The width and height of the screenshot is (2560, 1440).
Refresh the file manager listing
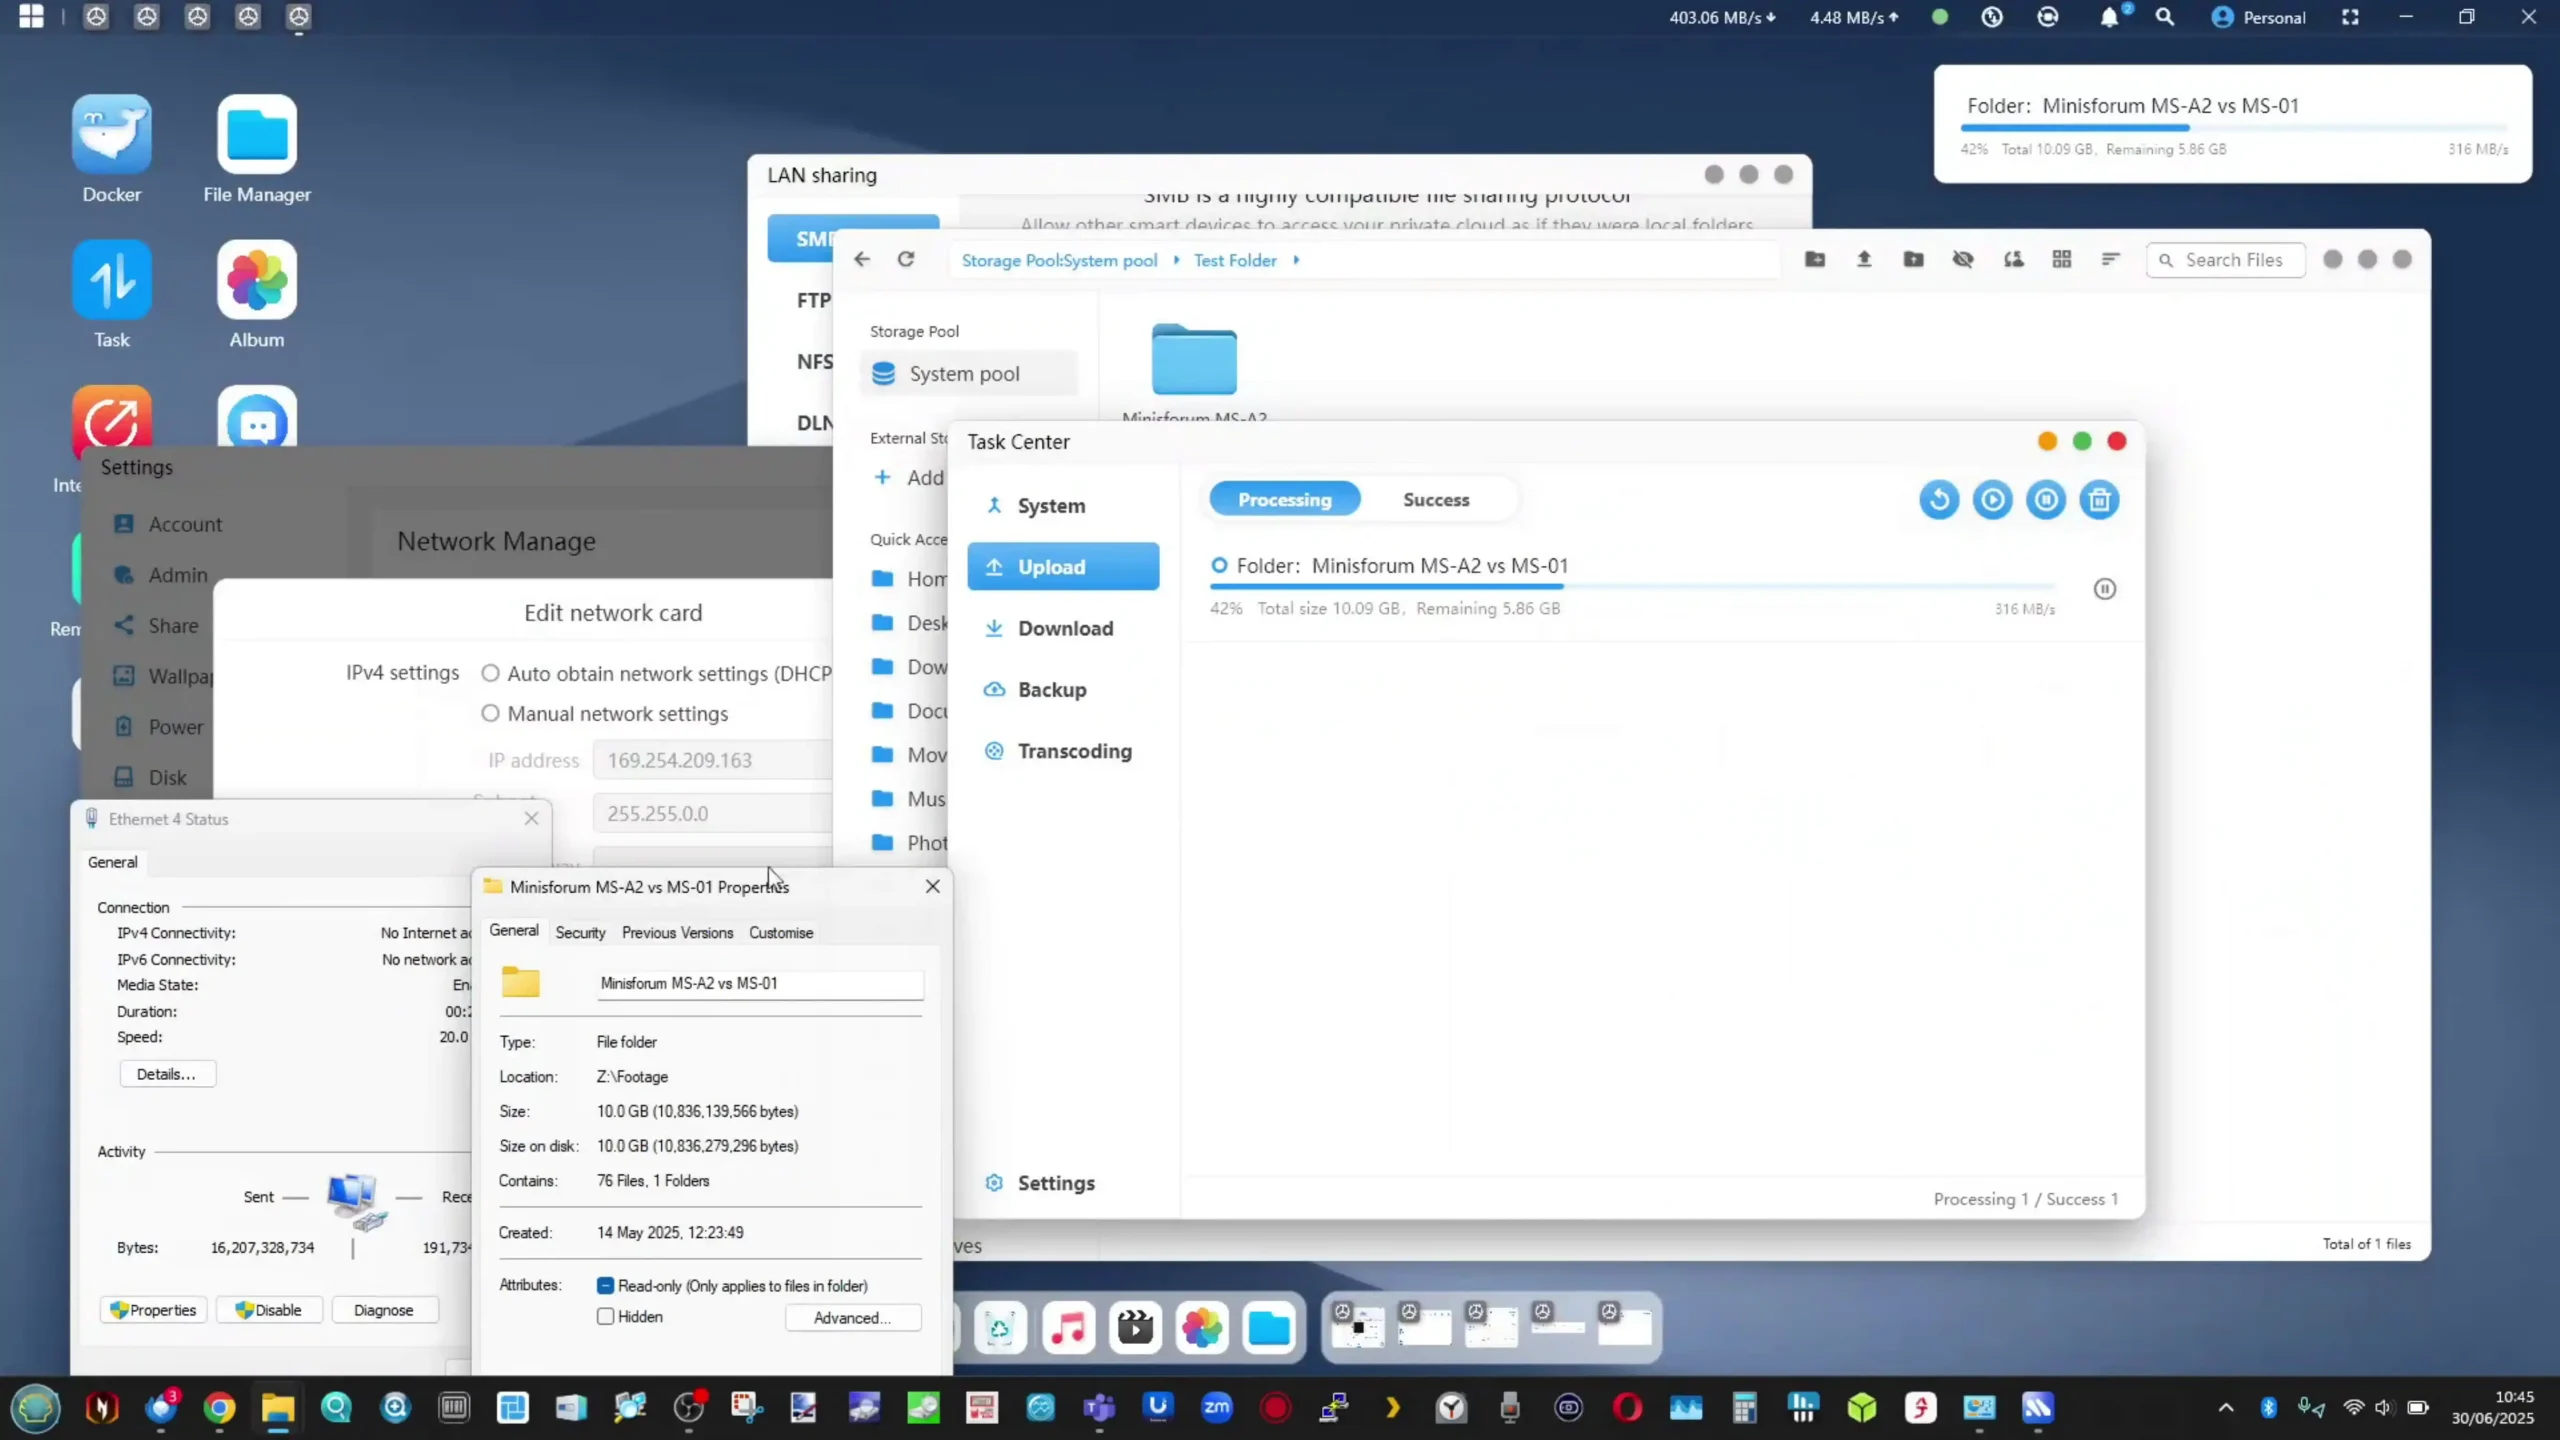906,260
